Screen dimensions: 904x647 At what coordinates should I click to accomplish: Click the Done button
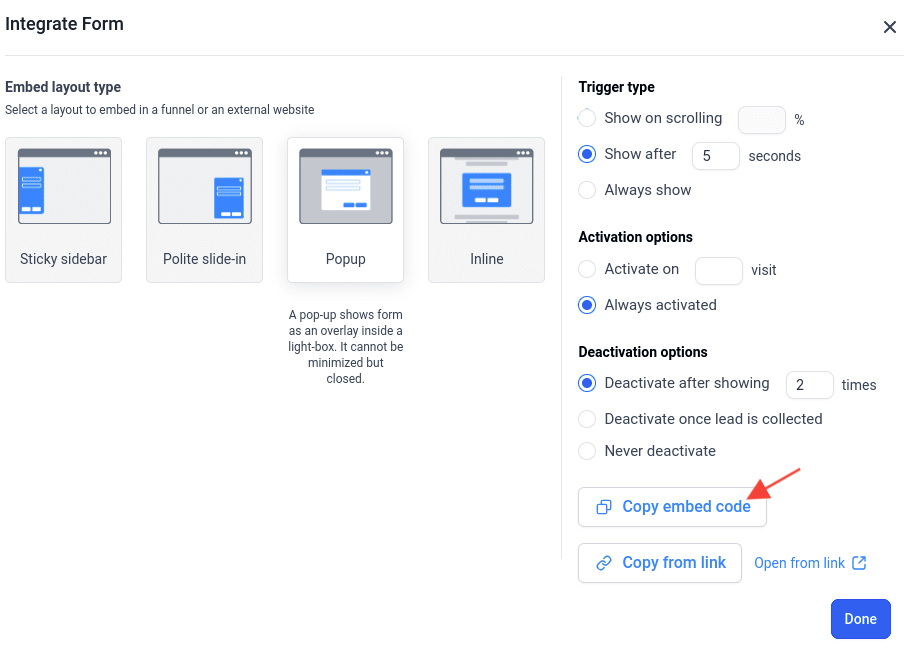click(861, 619)
